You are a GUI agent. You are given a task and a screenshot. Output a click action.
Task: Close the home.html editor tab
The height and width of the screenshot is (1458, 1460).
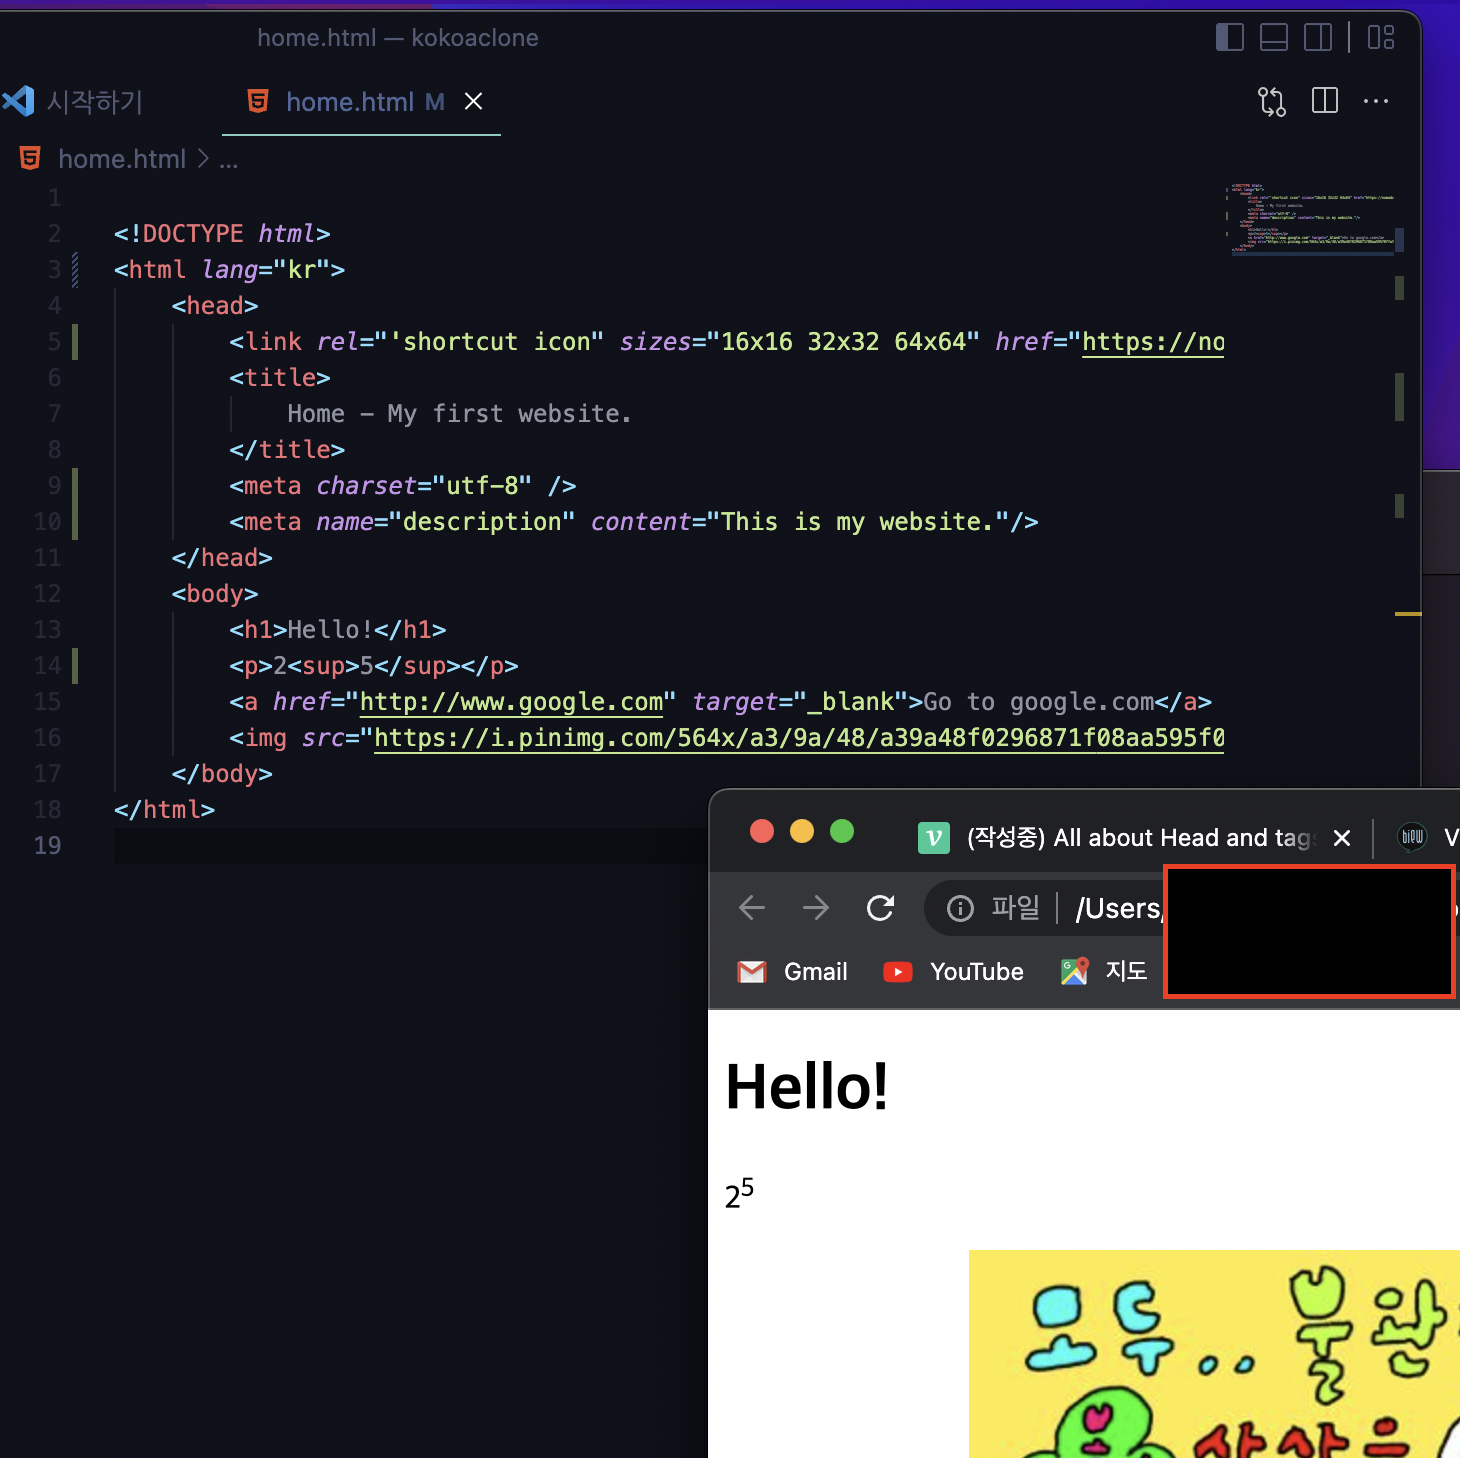pos(474,101)
